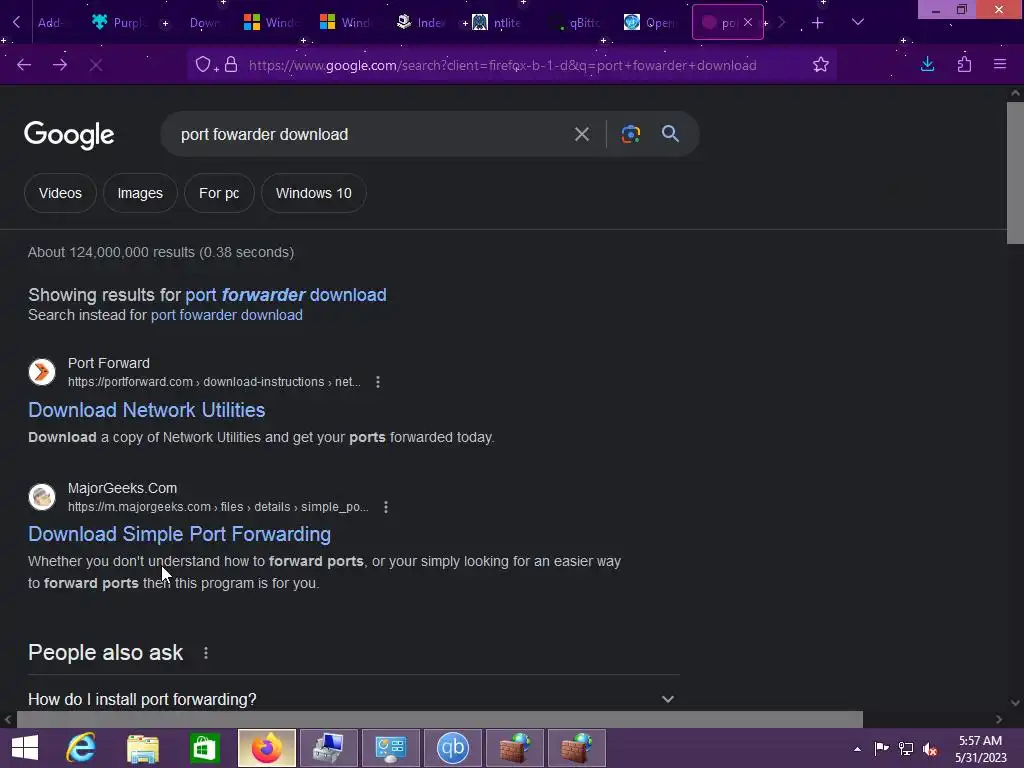Open the tracking protection shield icon

203,65
